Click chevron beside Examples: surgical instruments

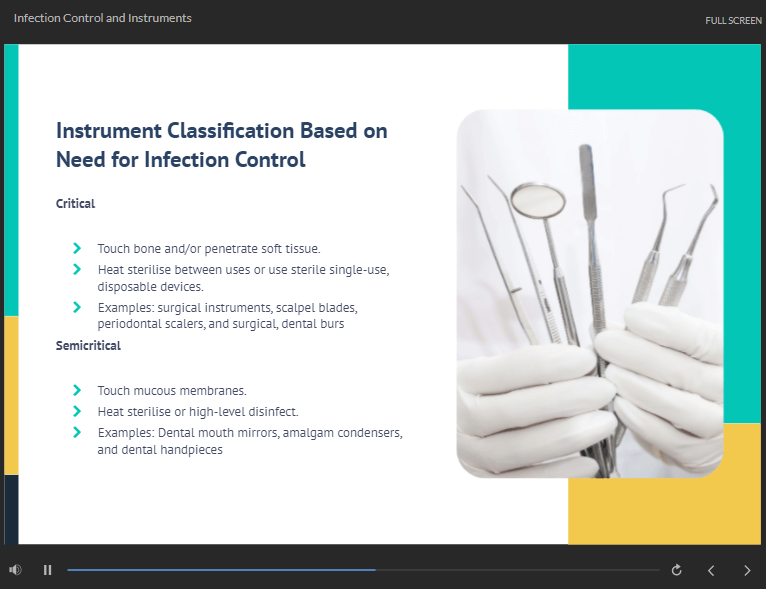coord(77,307)
